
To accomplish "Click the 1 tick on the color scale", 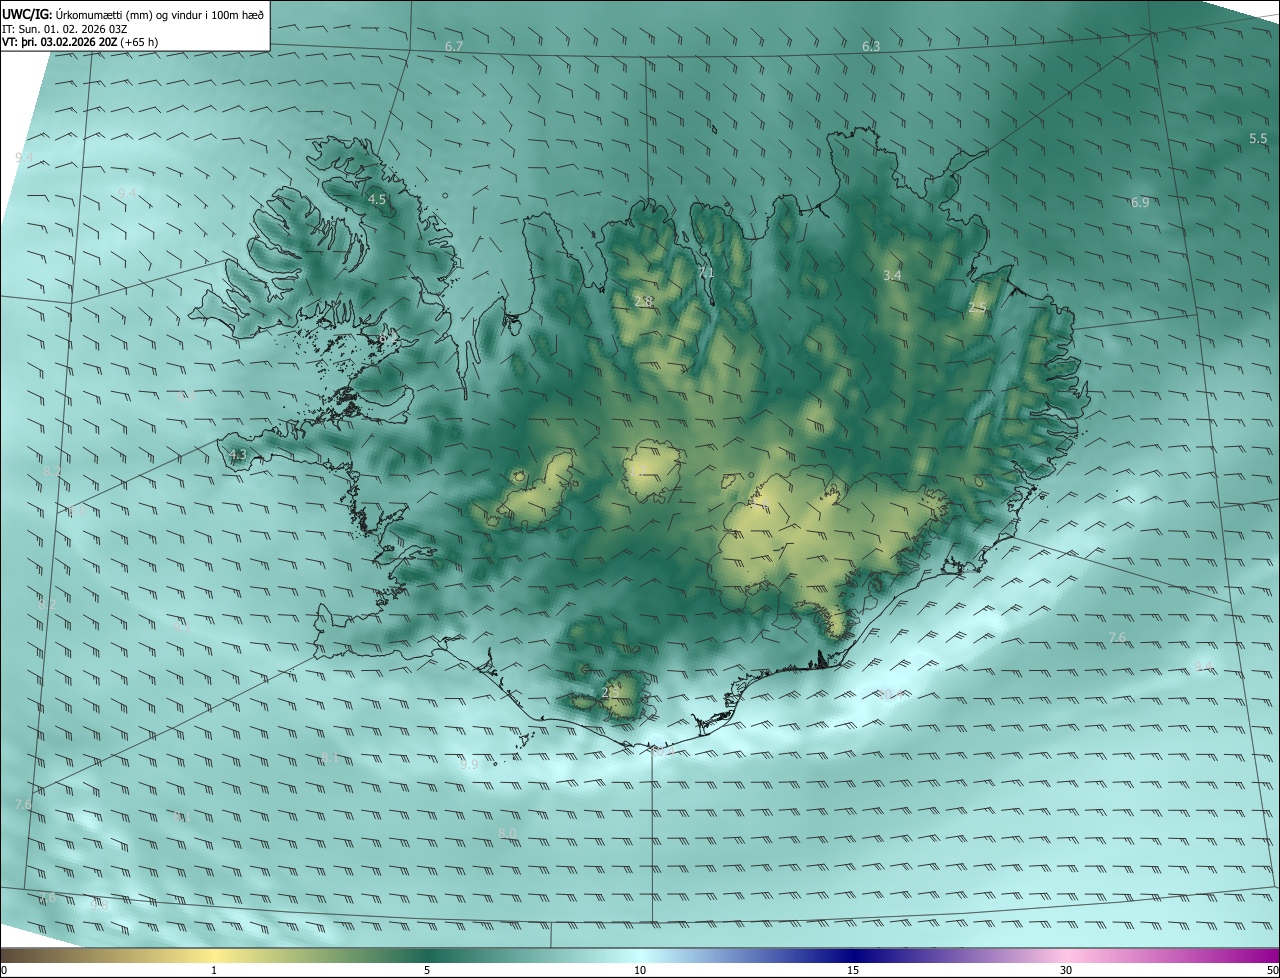I will point(214,971).
